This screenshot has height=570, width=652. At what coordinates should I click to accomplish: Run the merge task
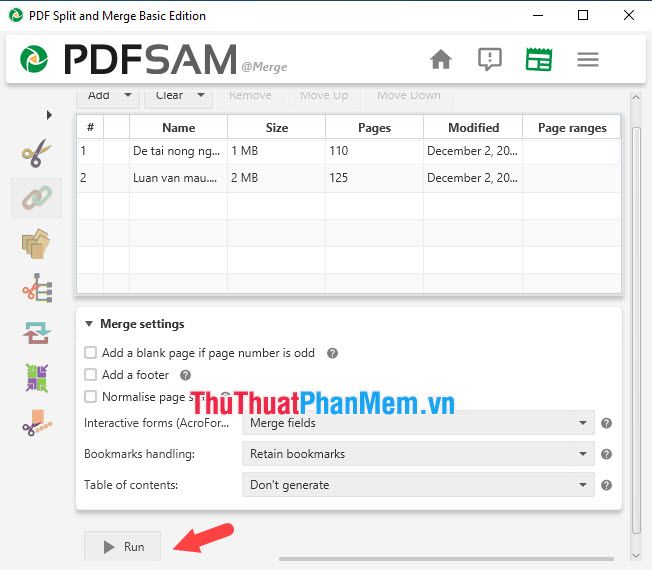(x=123, y=546)
